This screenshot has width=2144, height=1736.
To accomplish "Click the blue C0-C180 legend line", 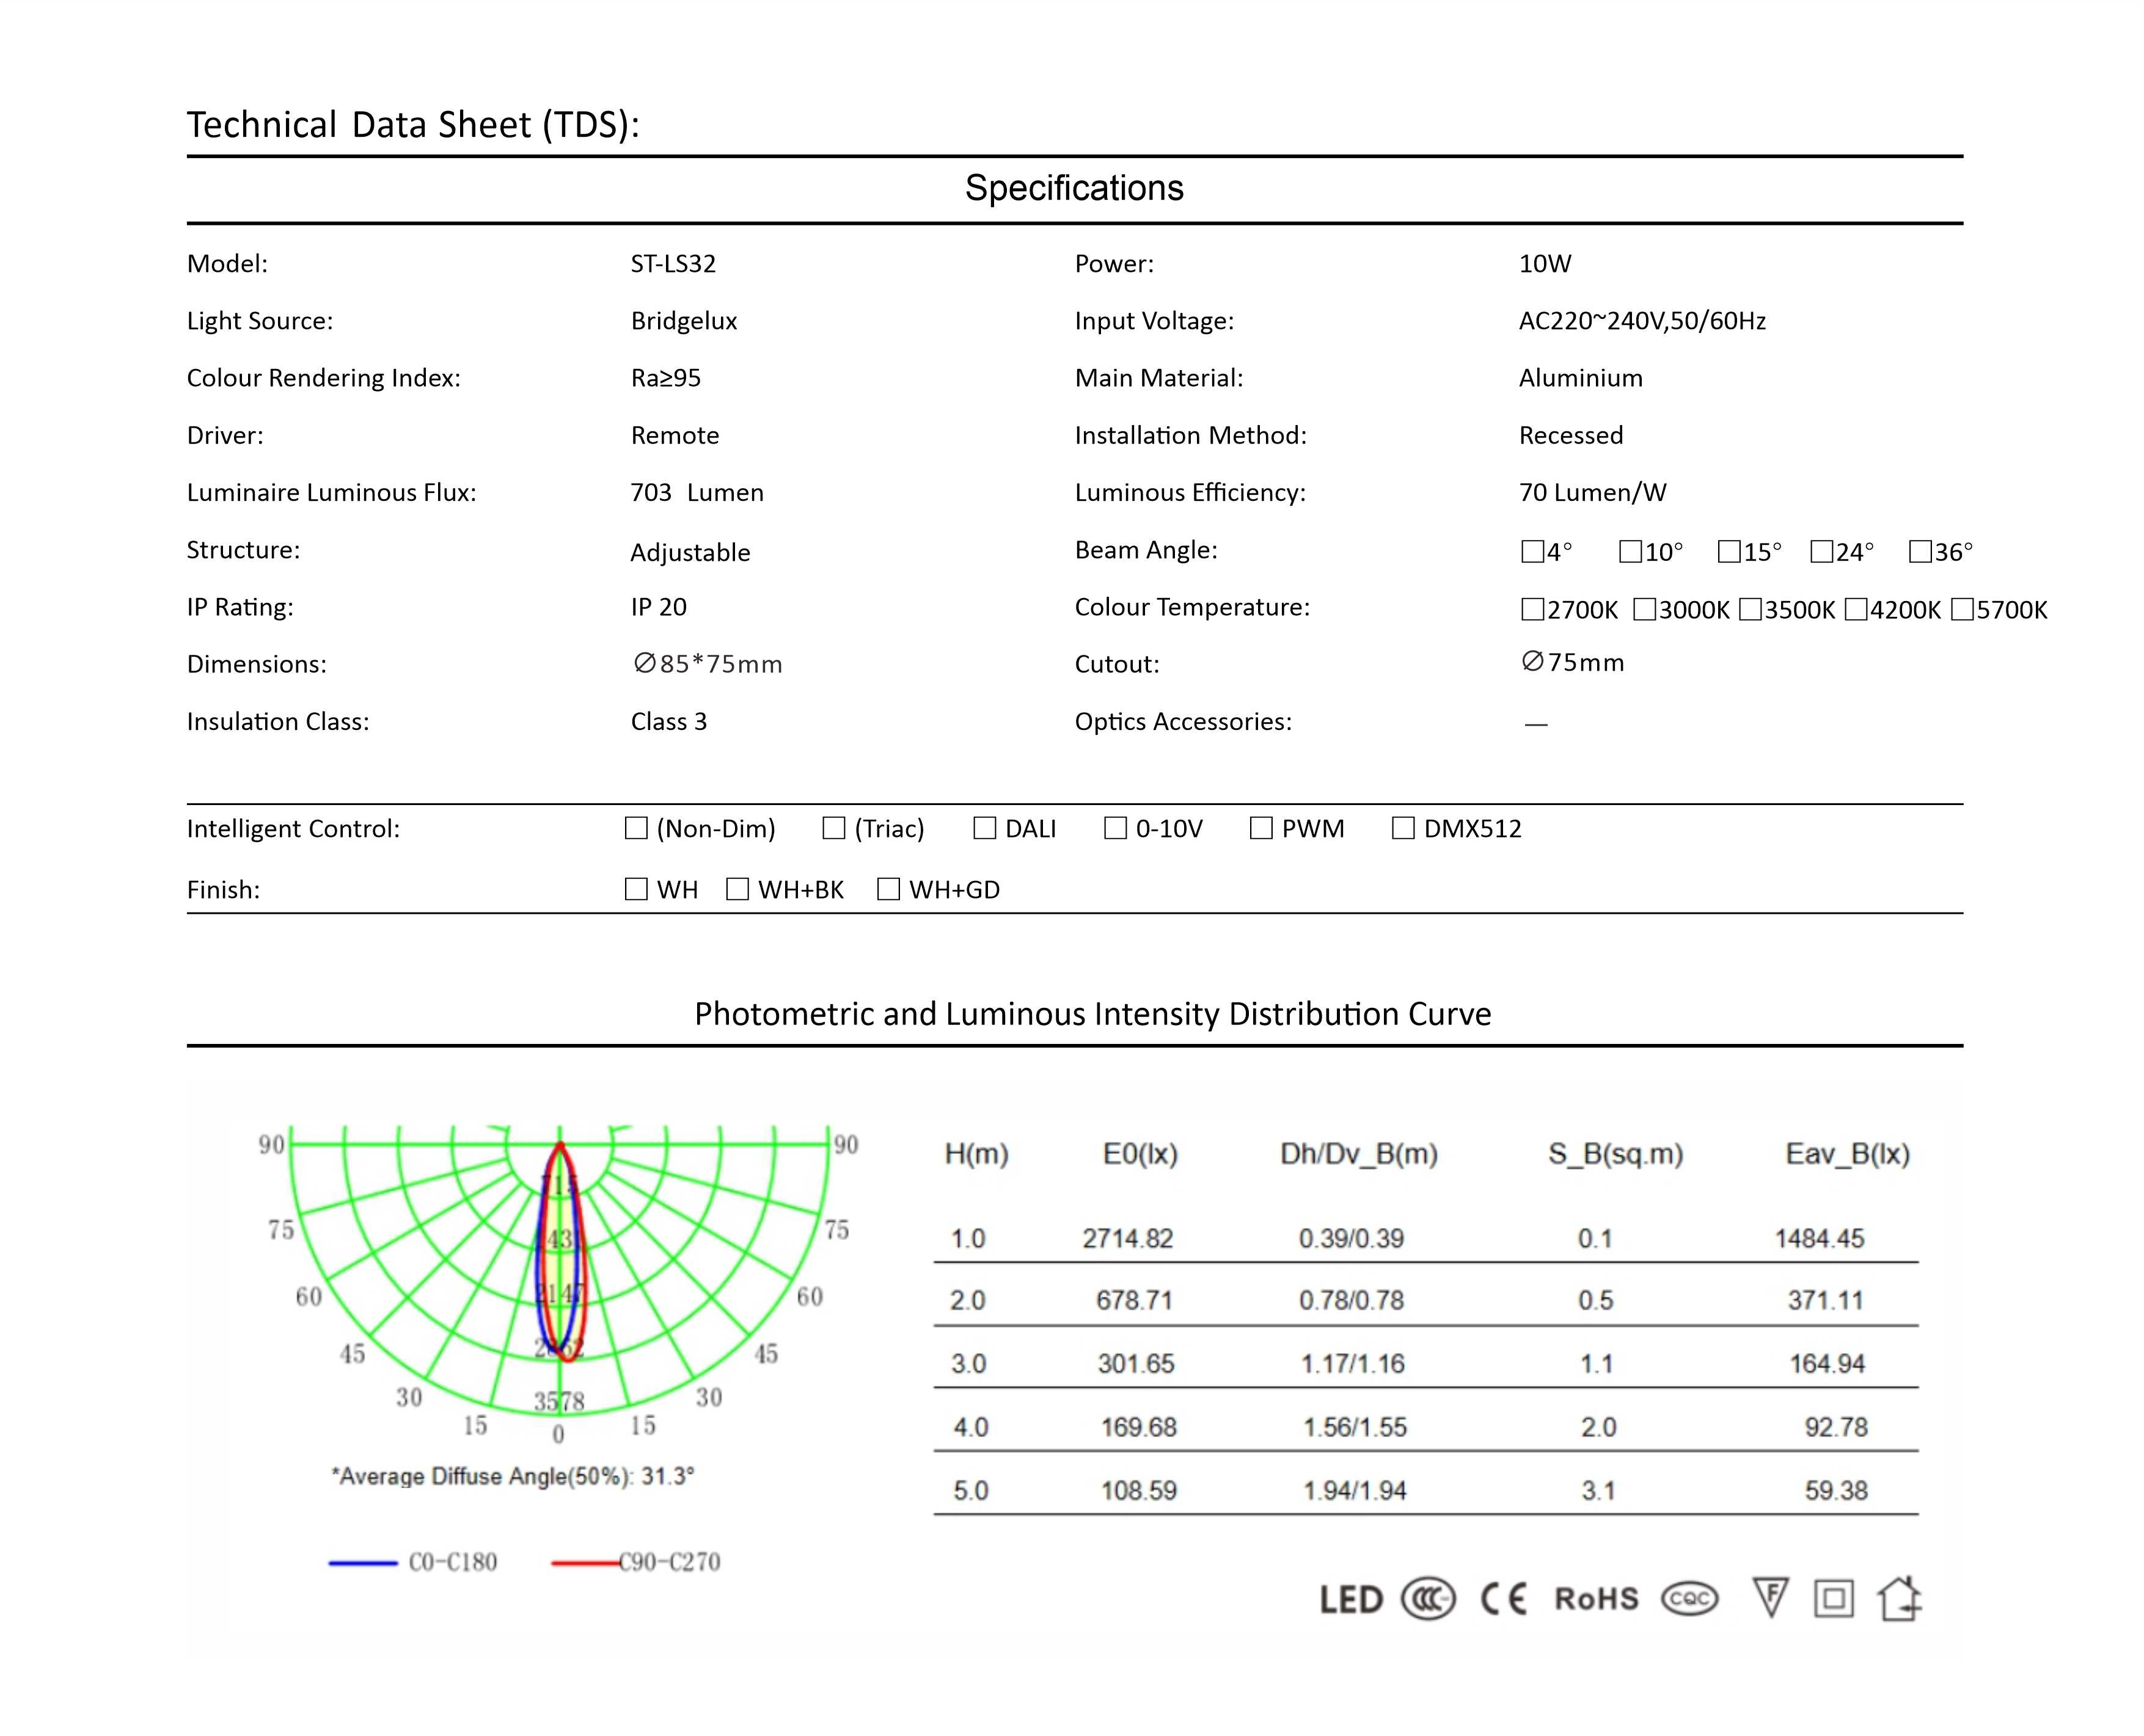I will (x=363, y=1562).
